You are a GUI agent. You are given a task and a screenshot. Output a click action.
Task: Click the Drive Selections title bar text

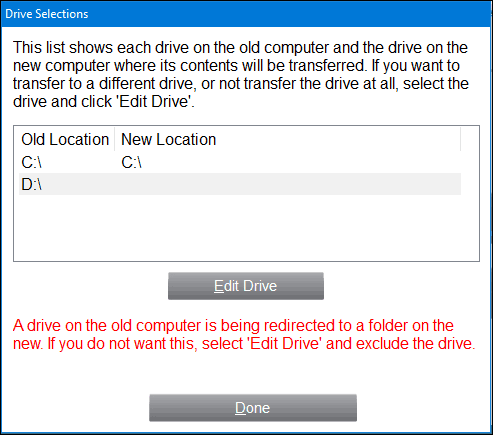(x=47, y=14)
